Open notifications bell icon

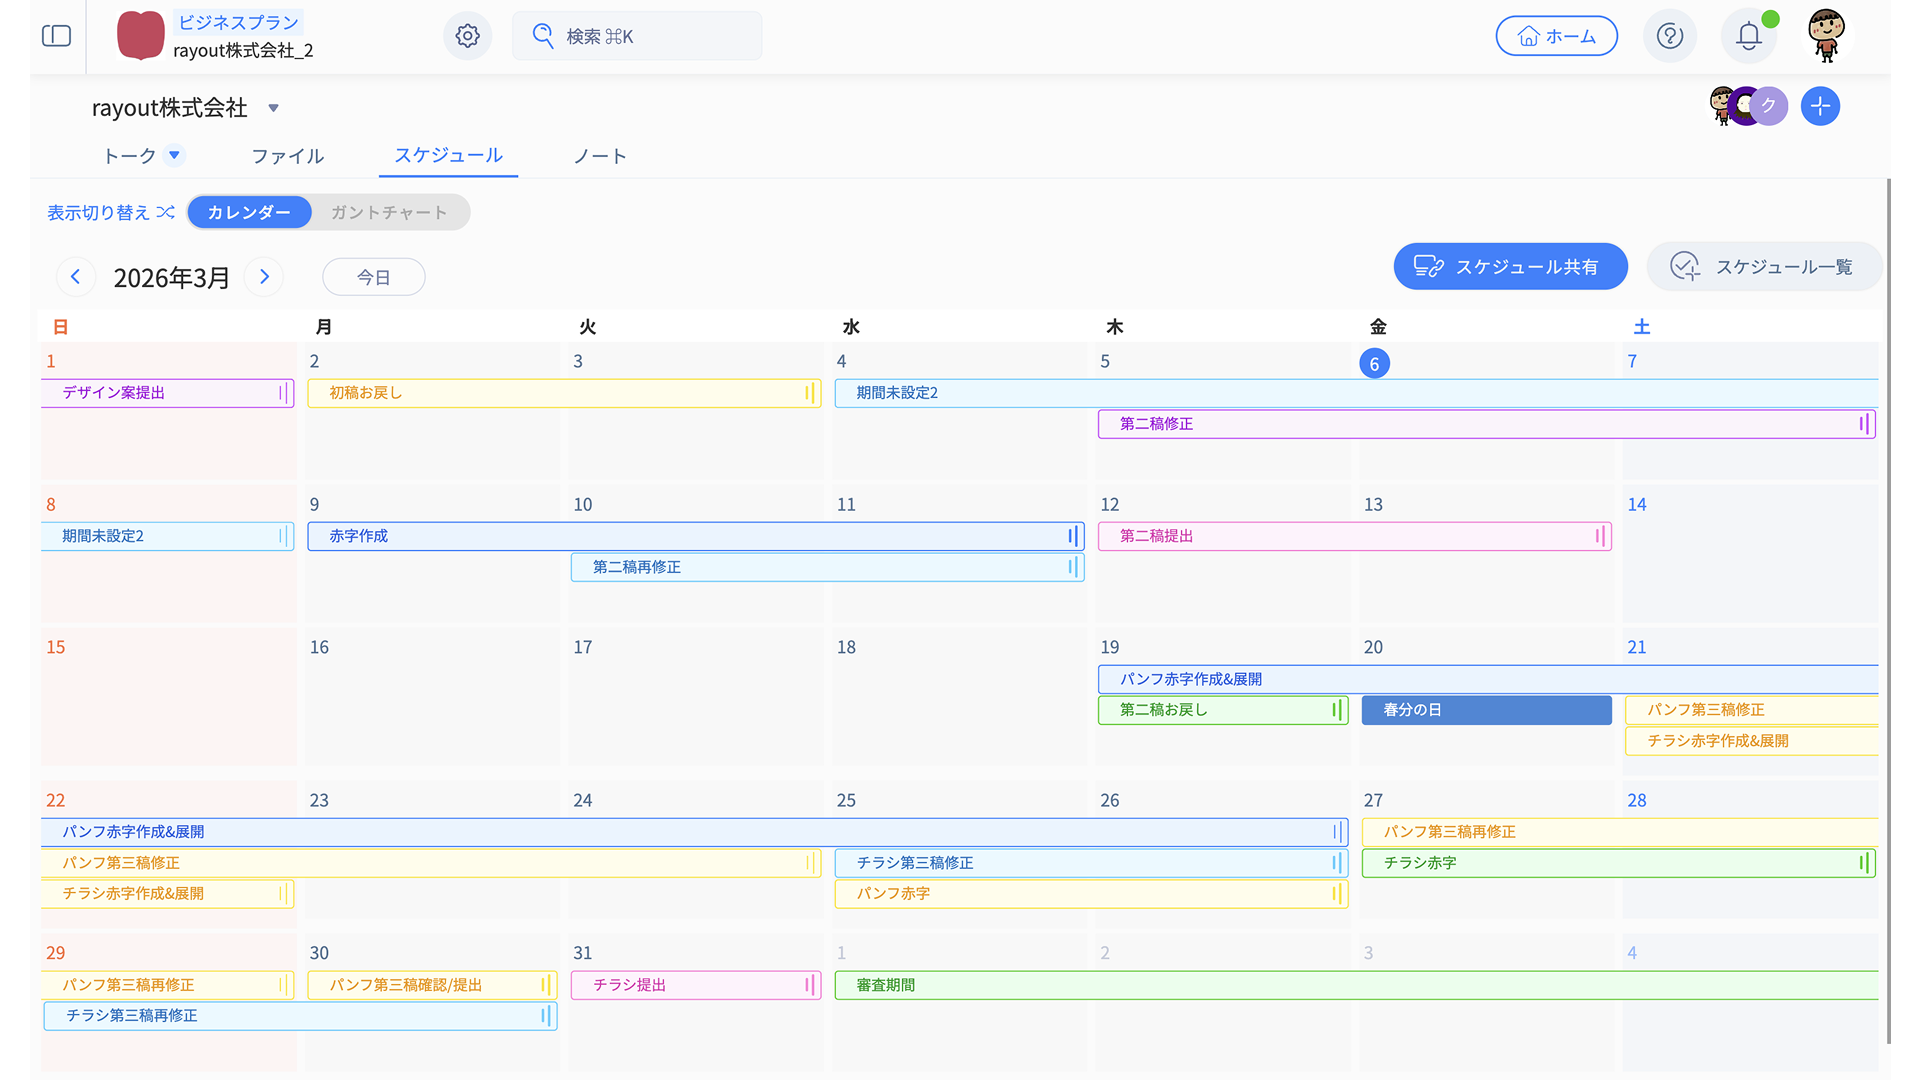tap(1748, 36)
